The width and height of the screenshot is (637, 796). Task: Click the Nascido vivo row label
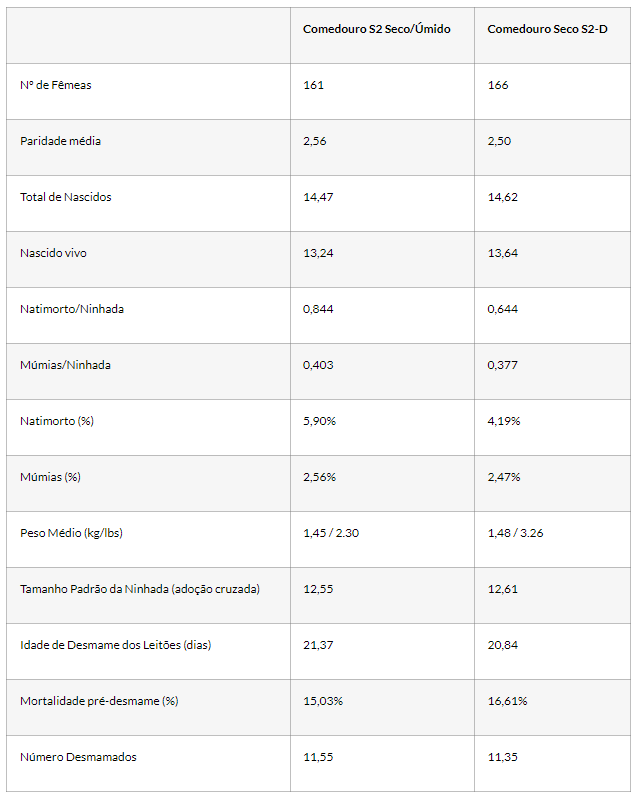(x=53, y=253)
